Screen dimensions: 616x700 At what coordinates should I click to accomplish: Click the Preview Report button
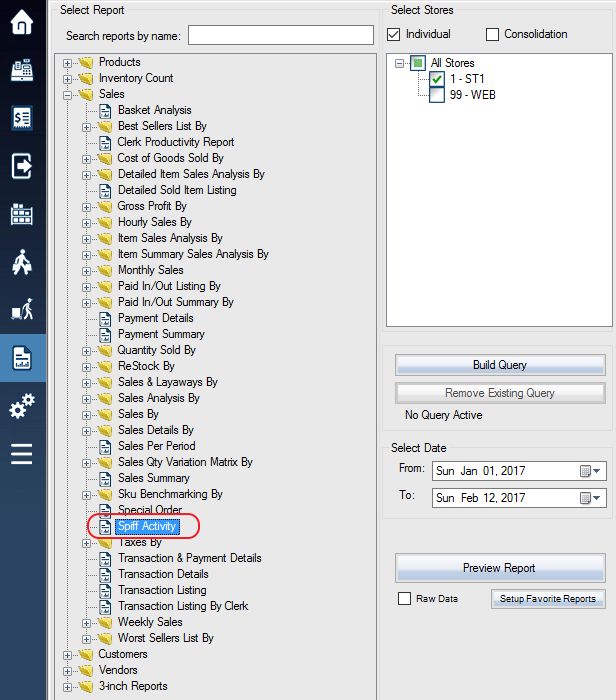500,568
